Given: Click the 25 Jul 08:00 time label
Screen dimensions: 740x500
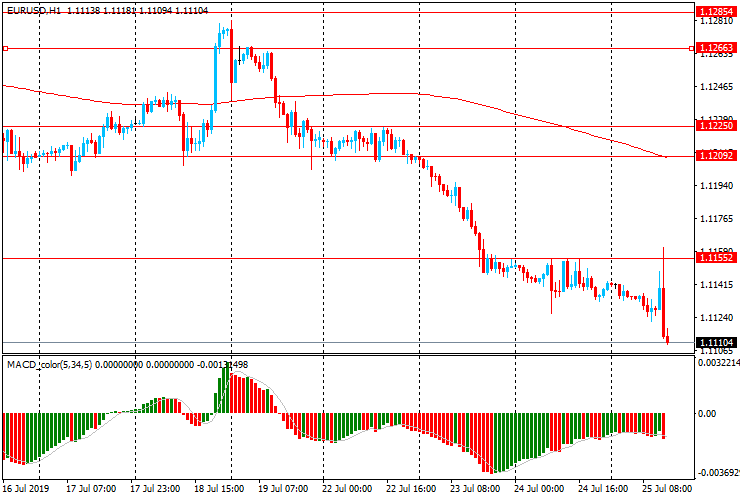Looking at the screenshot, I should pos(667,488).
